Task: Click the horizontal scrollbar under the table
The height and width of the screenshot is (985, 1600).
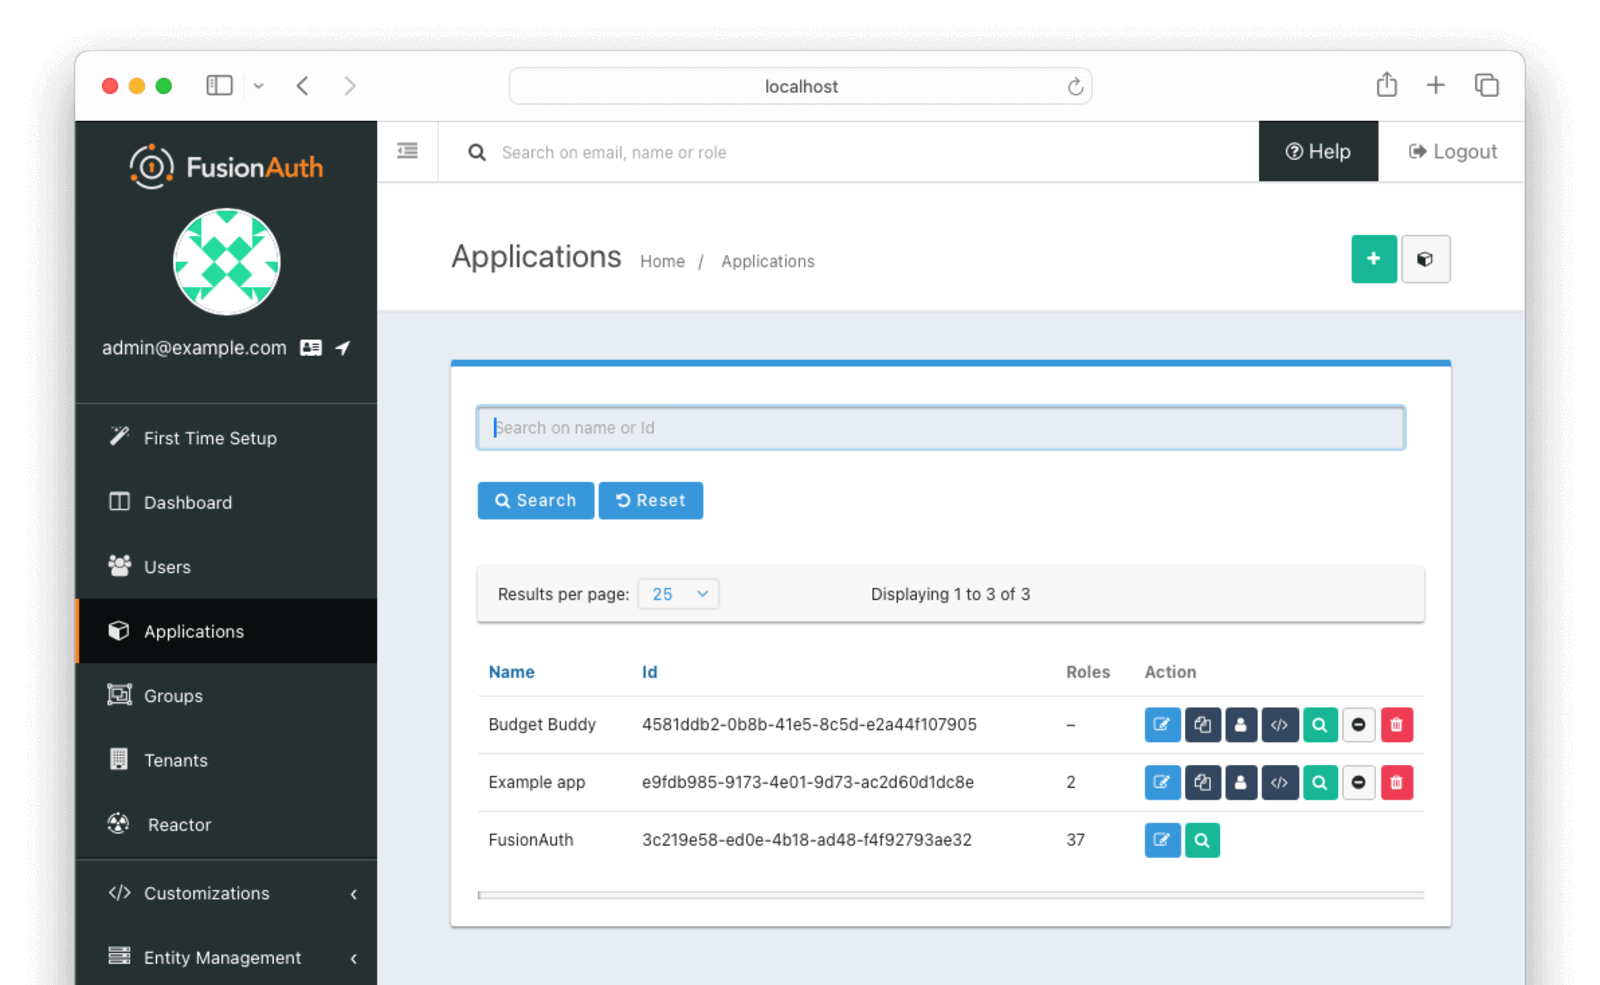Action: tap(951, 895)
